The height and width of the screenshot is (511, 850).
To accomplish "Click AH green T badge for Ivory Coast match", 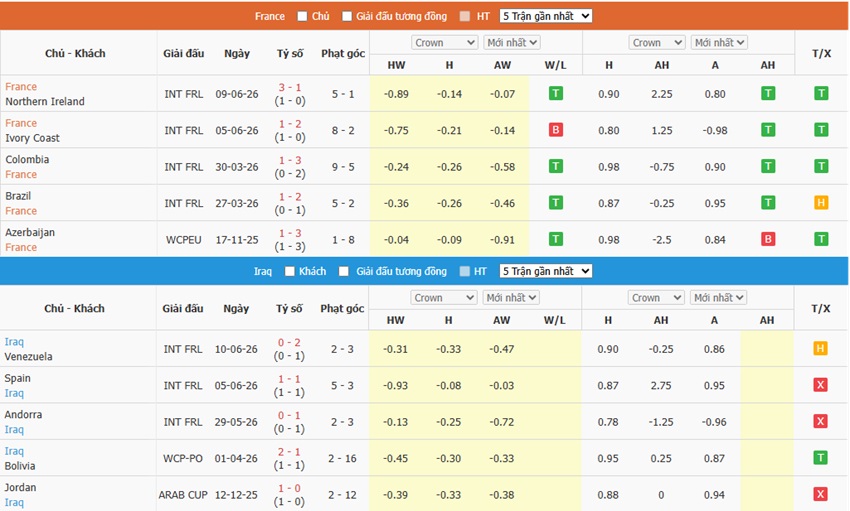I will click(768, 130).
